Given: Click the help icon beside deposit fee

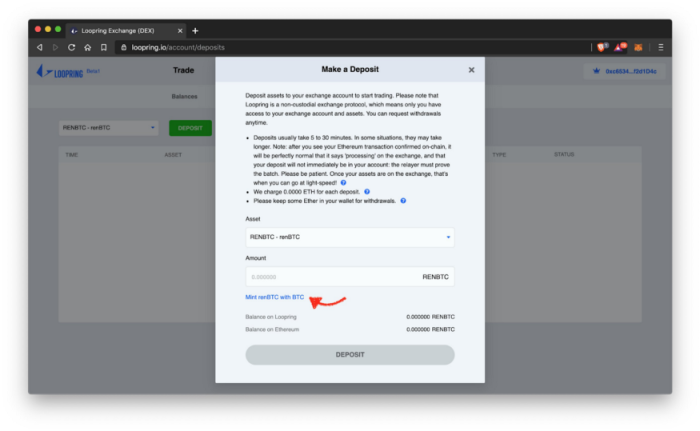Looking at the screenshot, I should coord(367,192).
